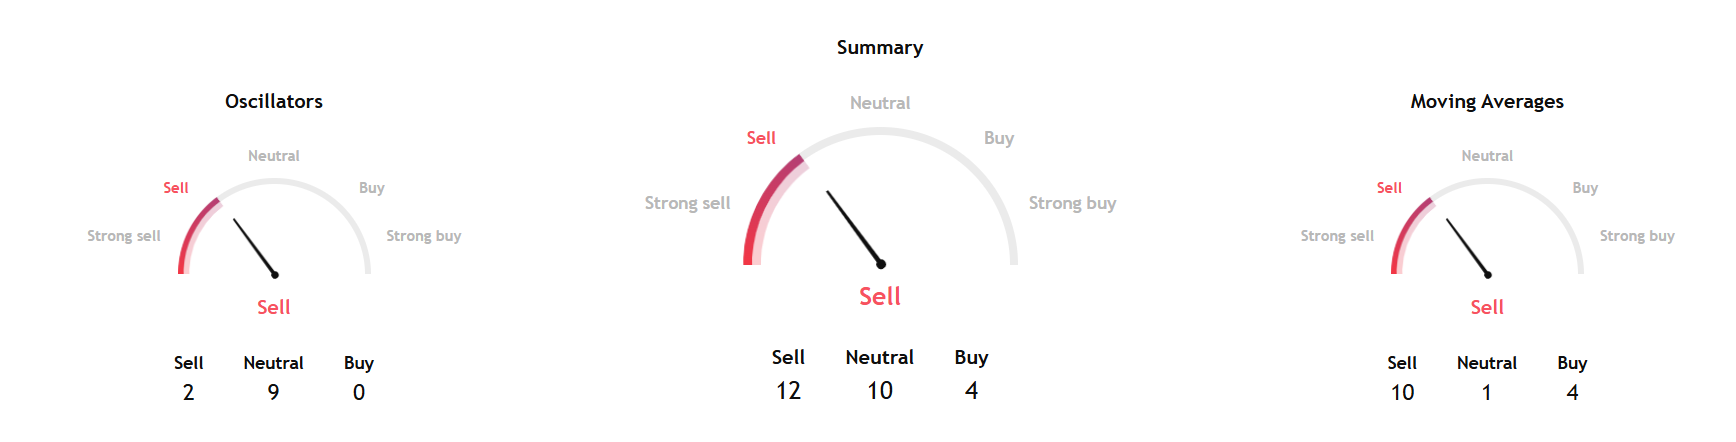Viewport: 1736px width, 442px height.
Task: Click red Sell result under Oscillators gauge
Action: pos(274,308)
